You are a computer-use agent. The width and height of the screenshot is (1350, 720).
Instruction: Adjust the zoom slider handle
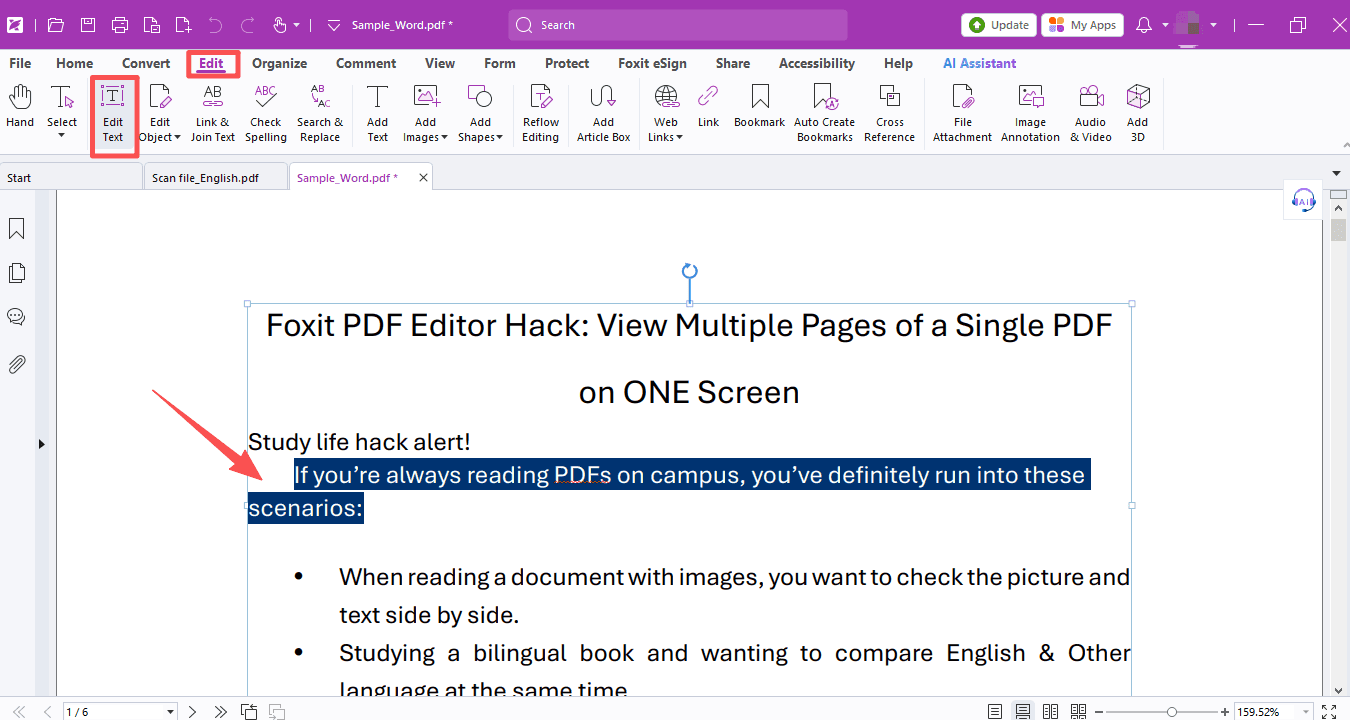(1171, 712)
